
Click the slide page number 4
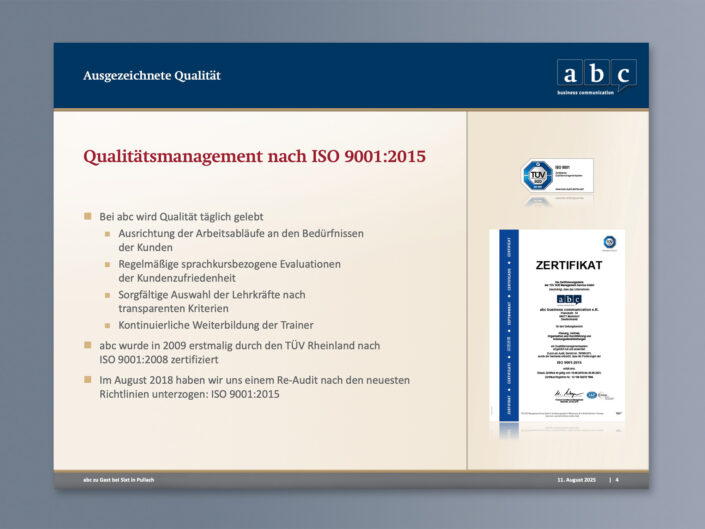pyautogui.click(x=617, y=480)
